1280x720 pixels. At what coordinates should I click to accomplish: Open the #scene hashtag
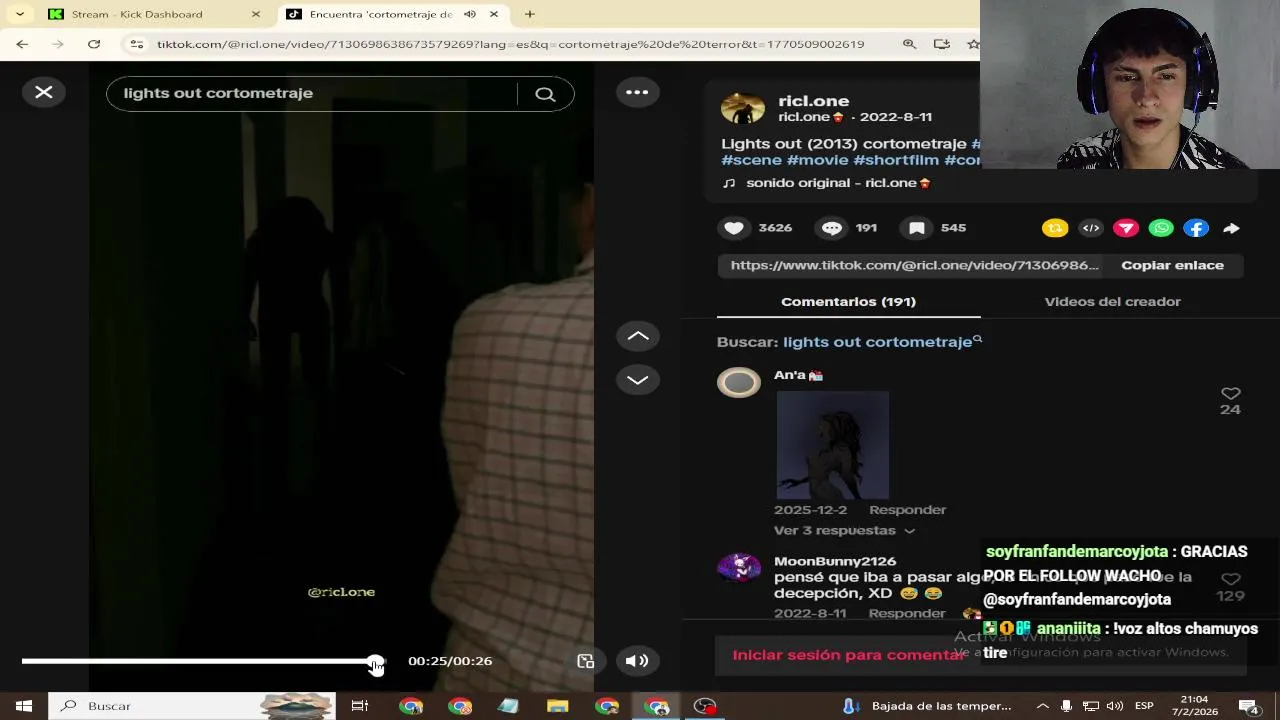pyautogui.click(x=751, y=160)
